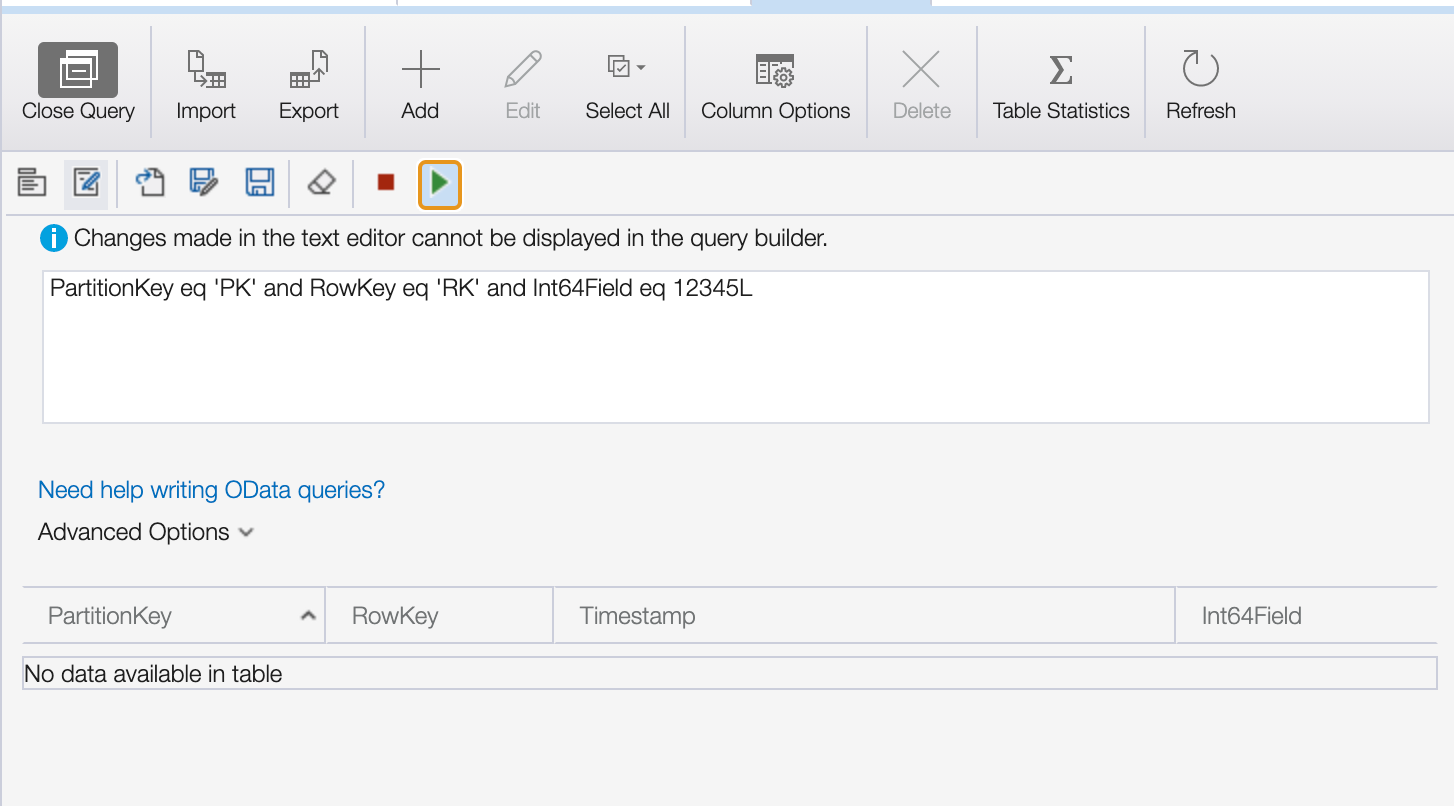Click the Save Query As icon
This screenshot has height=806, width=1454.
tap(204, 183)
